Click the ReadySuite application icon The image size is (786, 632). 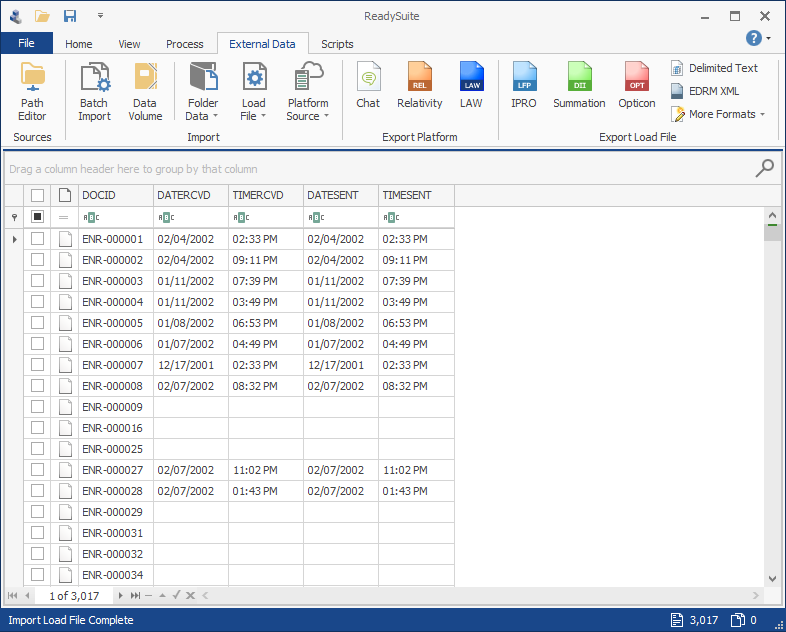[16, 16]
